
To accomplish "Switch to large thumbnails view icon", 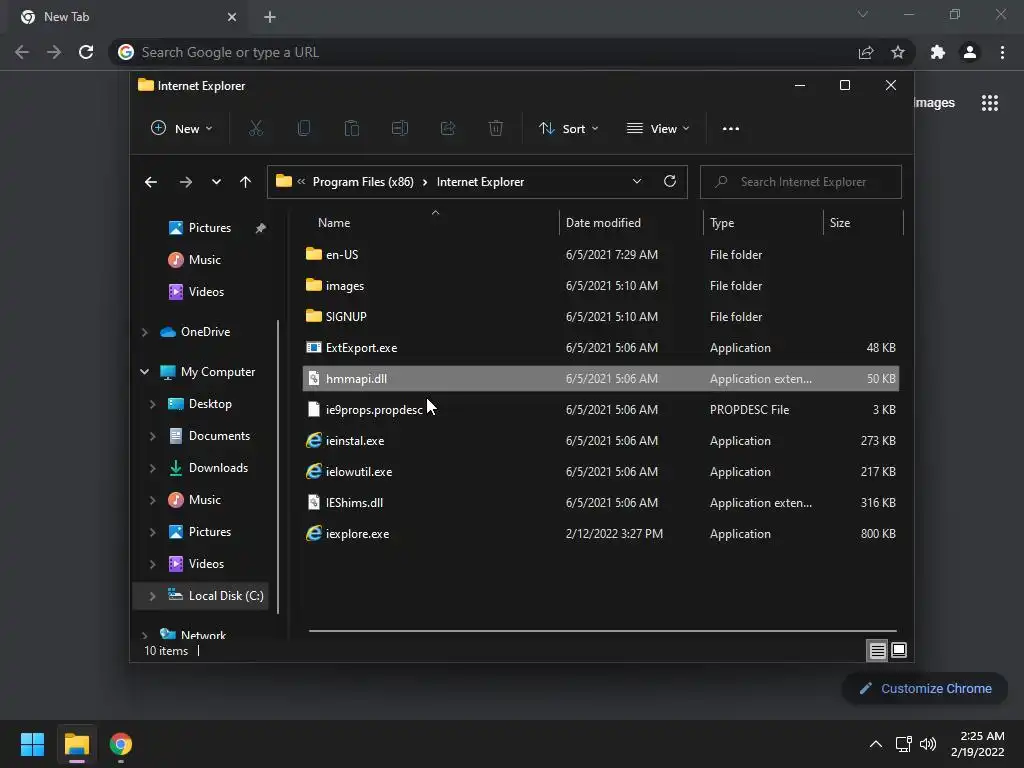I will pyautogui.click(x=899, y=650).
